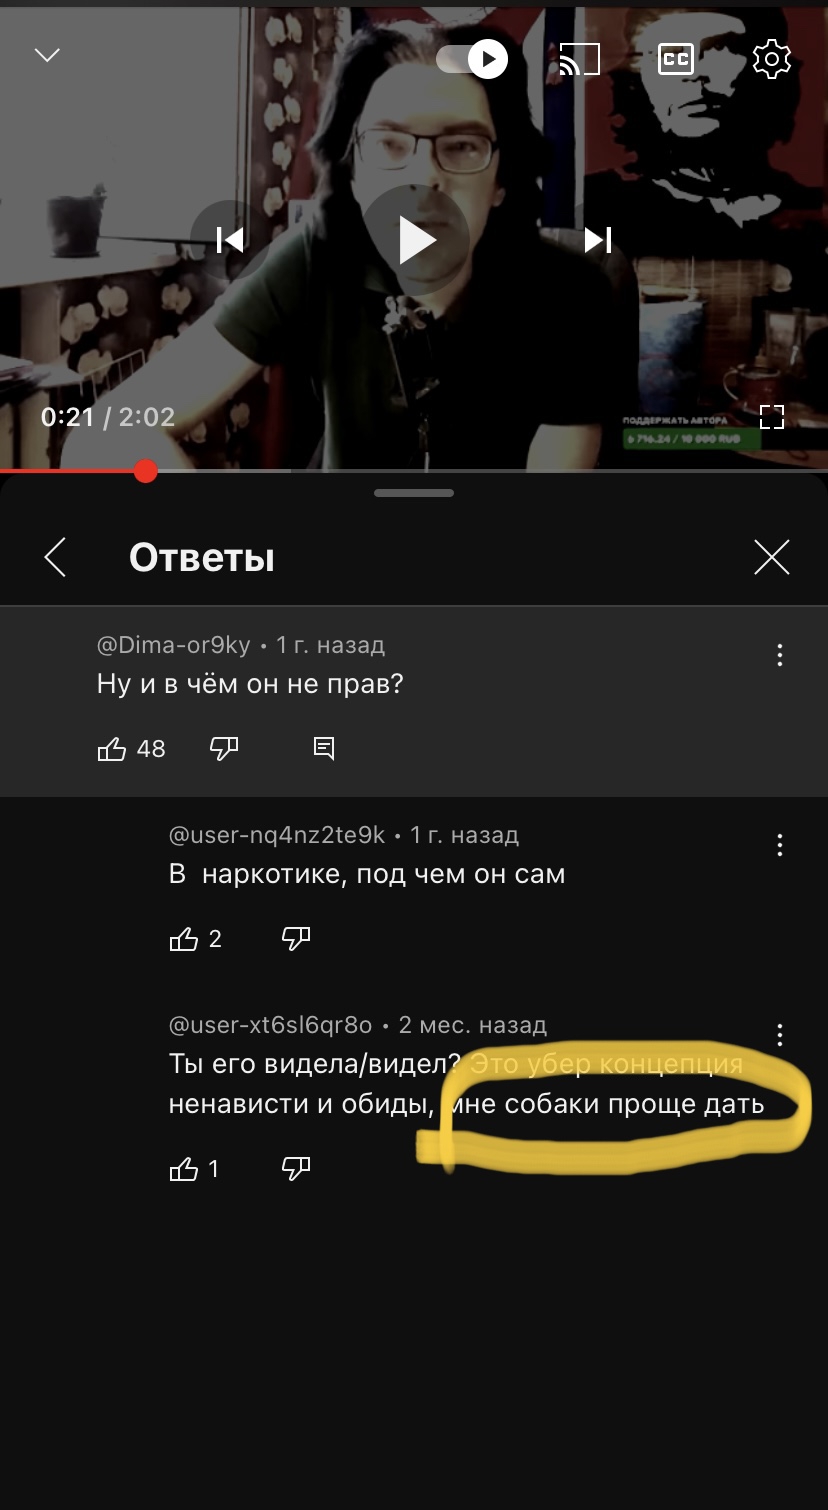Screen dimensions: 828x1510
Task: Skip to next video
Action: (x=598, y=240)
